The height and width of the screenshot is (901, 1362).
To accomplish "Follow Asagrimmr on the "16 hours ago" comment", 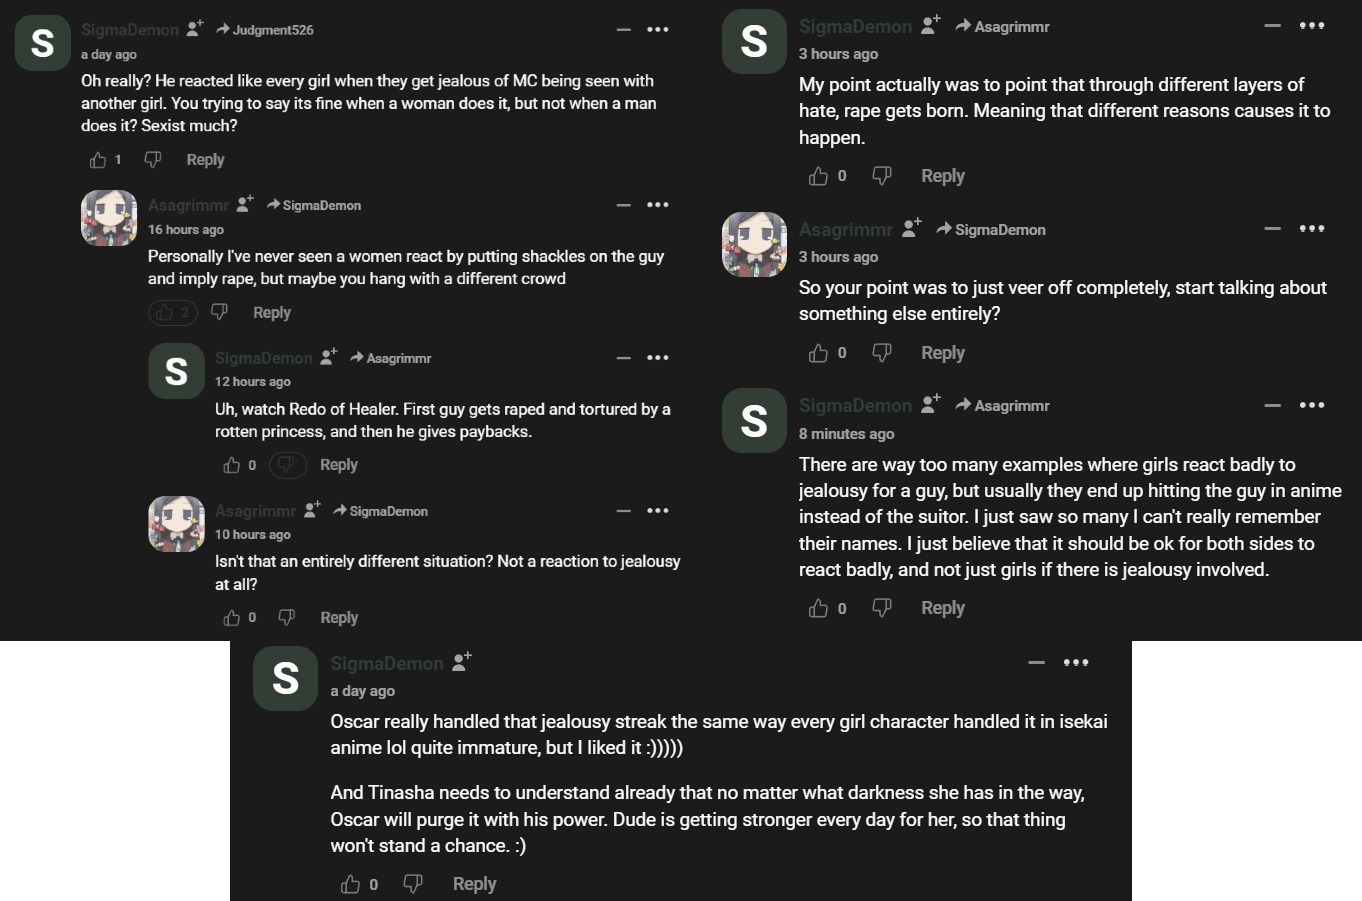I will point(245,204).
